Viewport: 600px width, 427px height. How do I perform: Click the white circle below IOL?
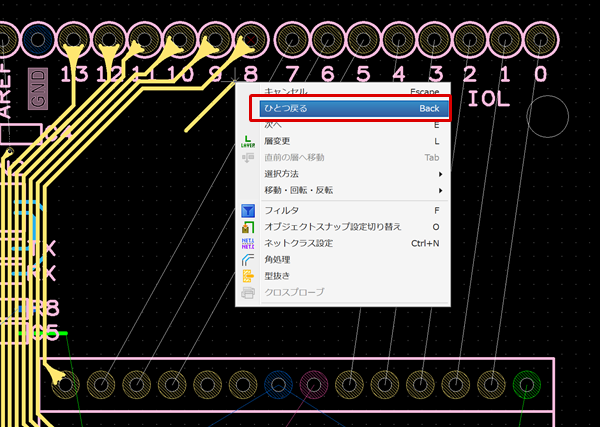click(x=548, y=116)
